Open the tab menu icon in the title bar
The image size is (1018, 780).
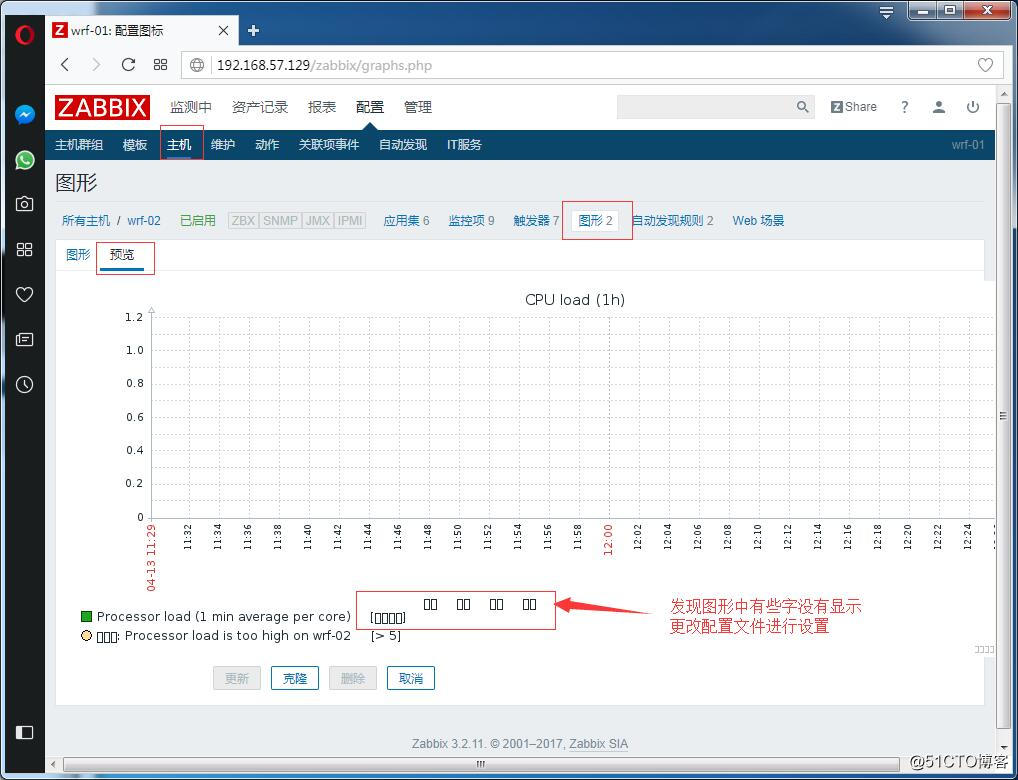click(886, 12)
